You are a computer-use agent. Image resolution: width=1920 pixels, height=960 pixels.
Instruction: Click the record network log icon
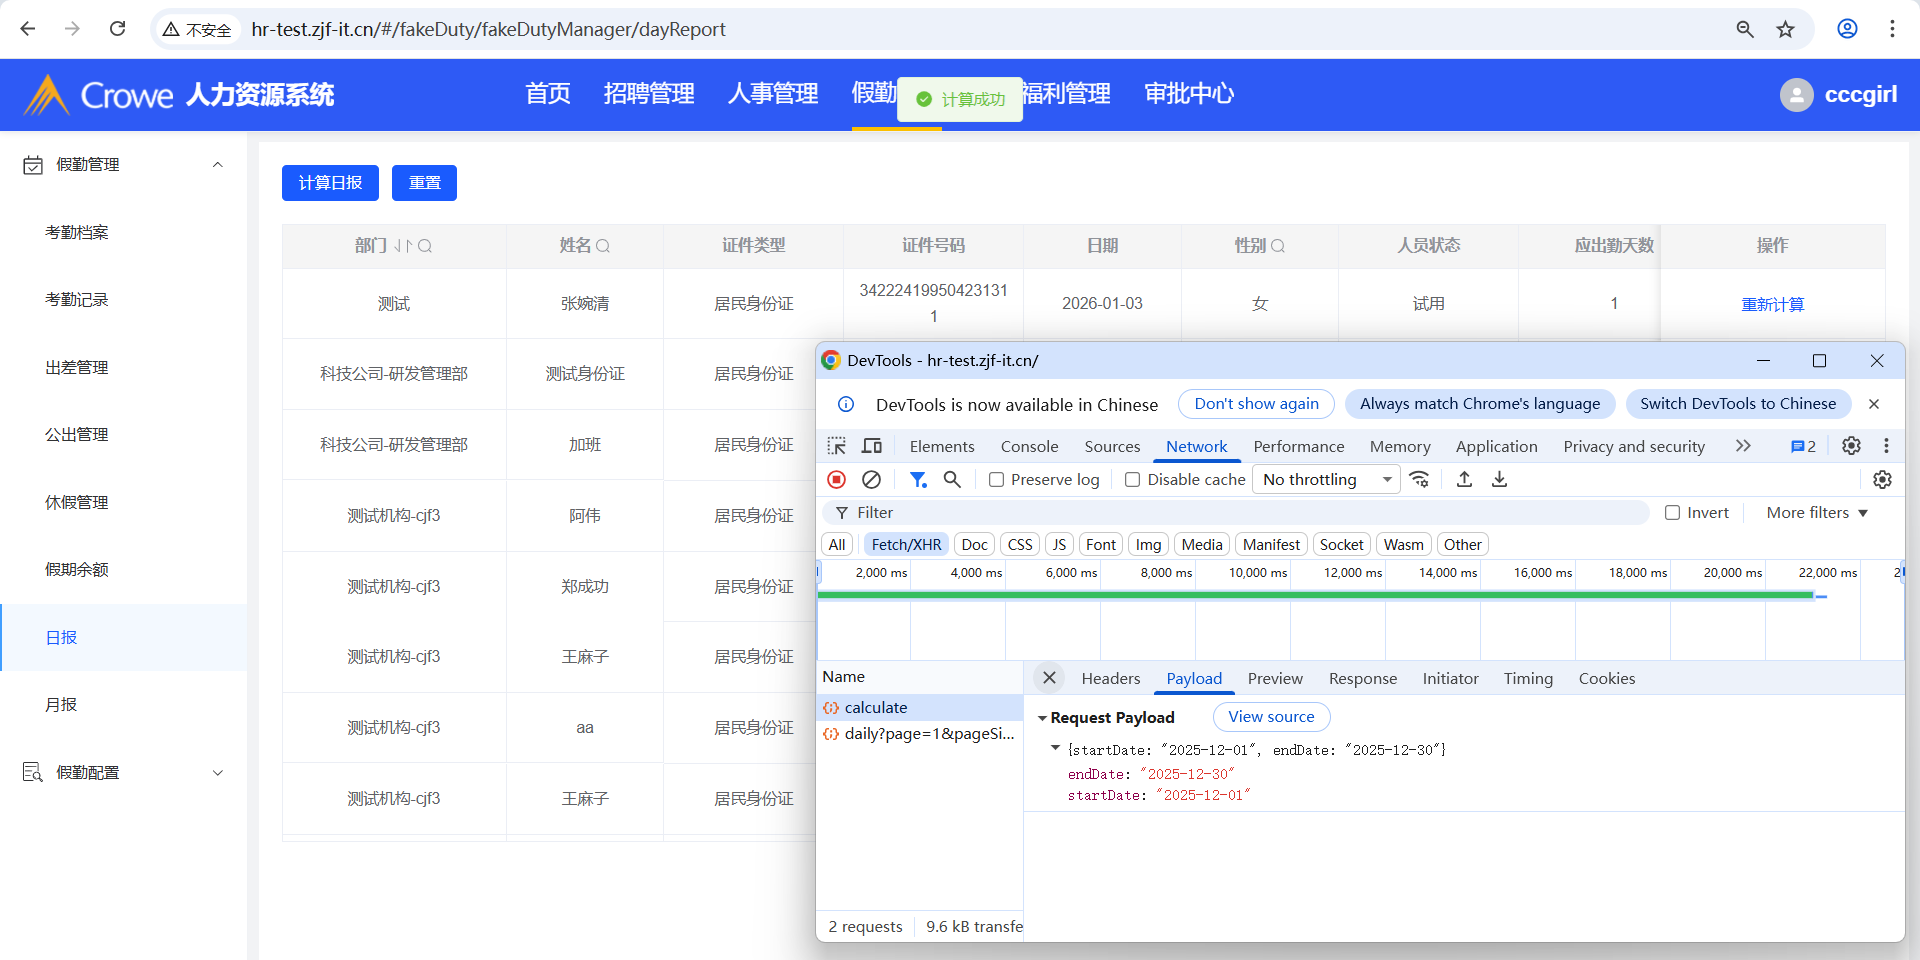[837, 480]
